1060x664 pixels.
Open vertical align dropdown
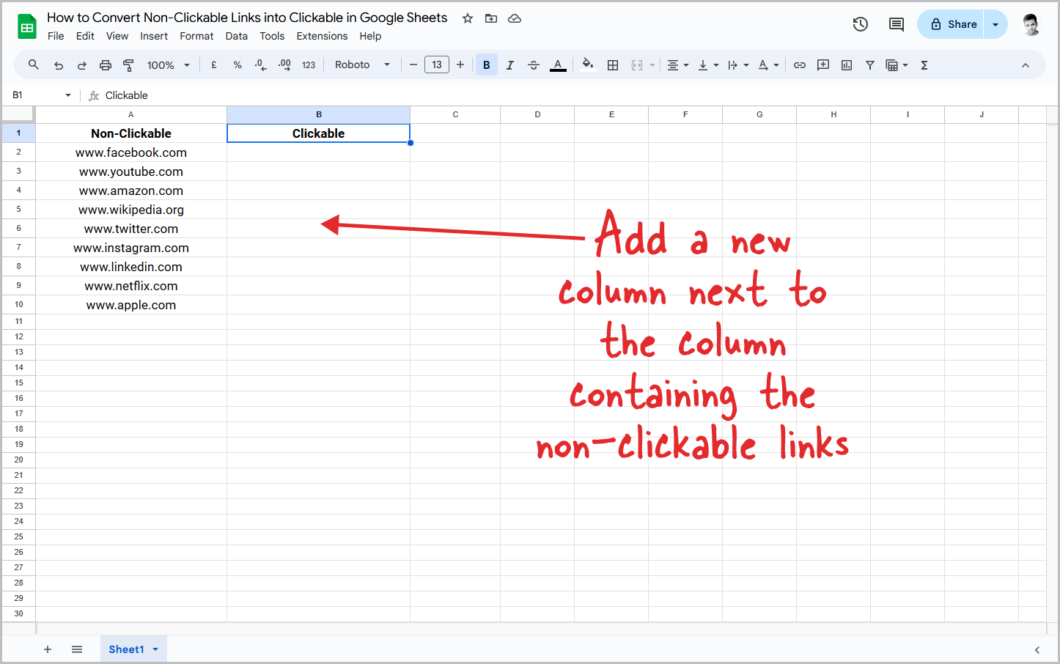[708, 65]
